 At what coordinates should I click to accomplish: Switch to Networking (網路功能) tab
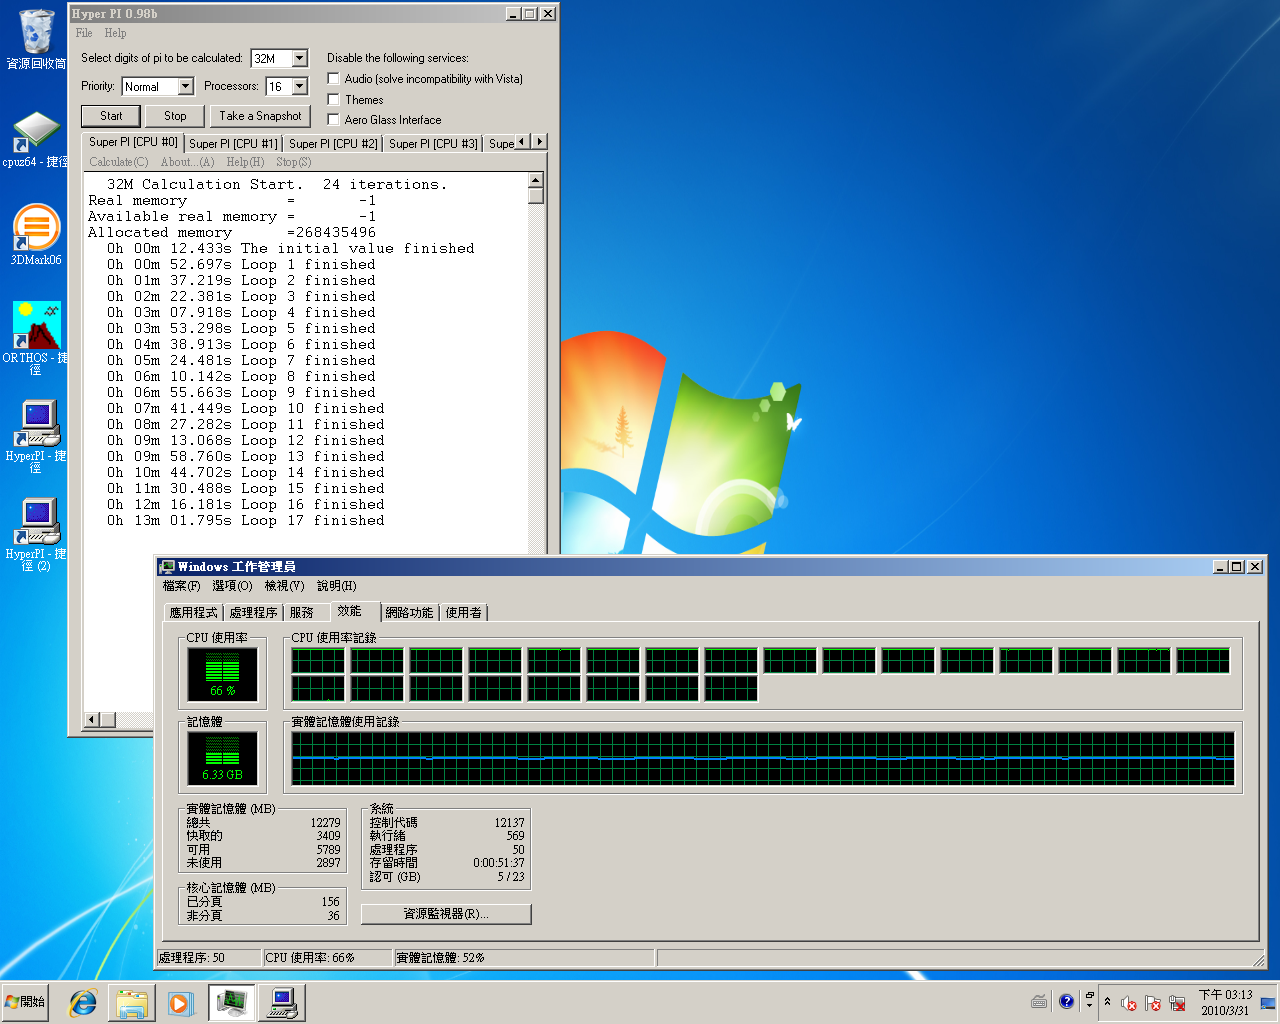[409, 613]
